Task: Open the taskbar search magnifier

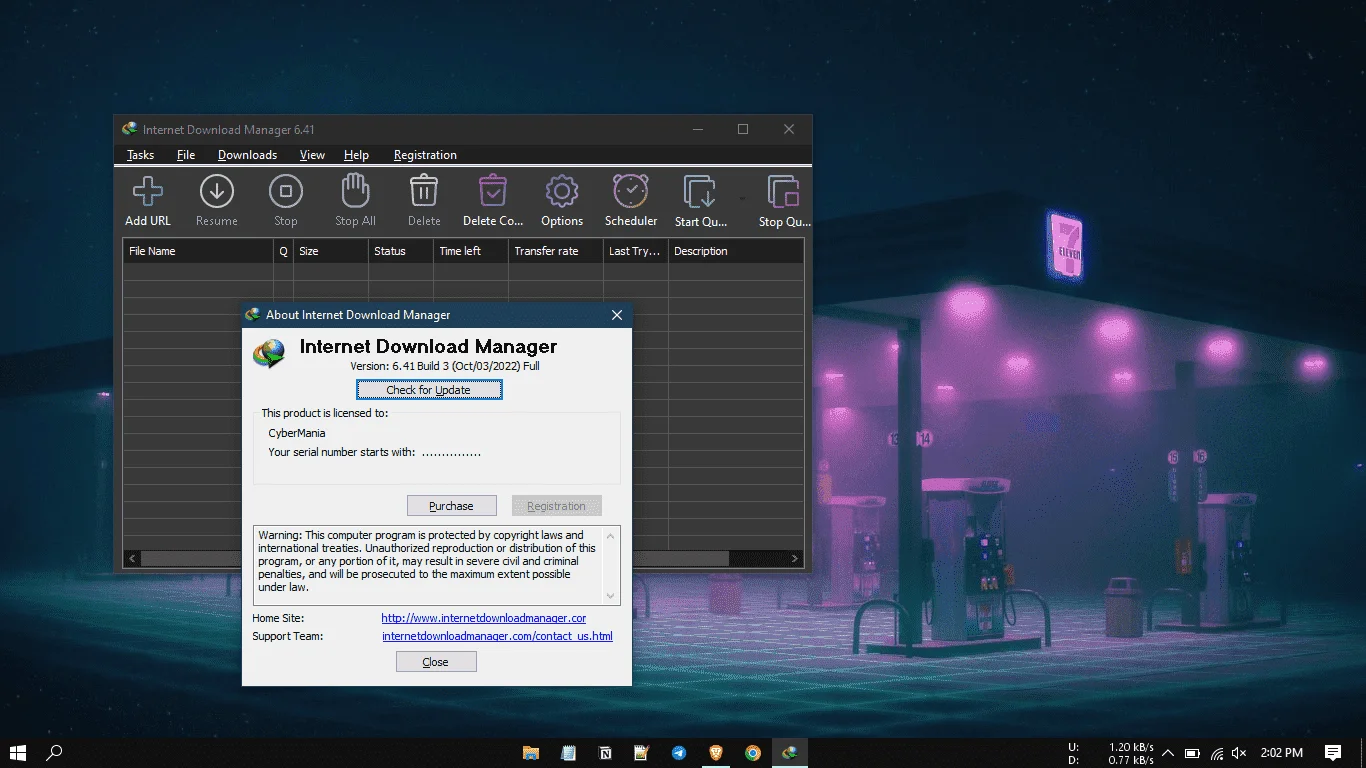Action: [x=55, y=753]
